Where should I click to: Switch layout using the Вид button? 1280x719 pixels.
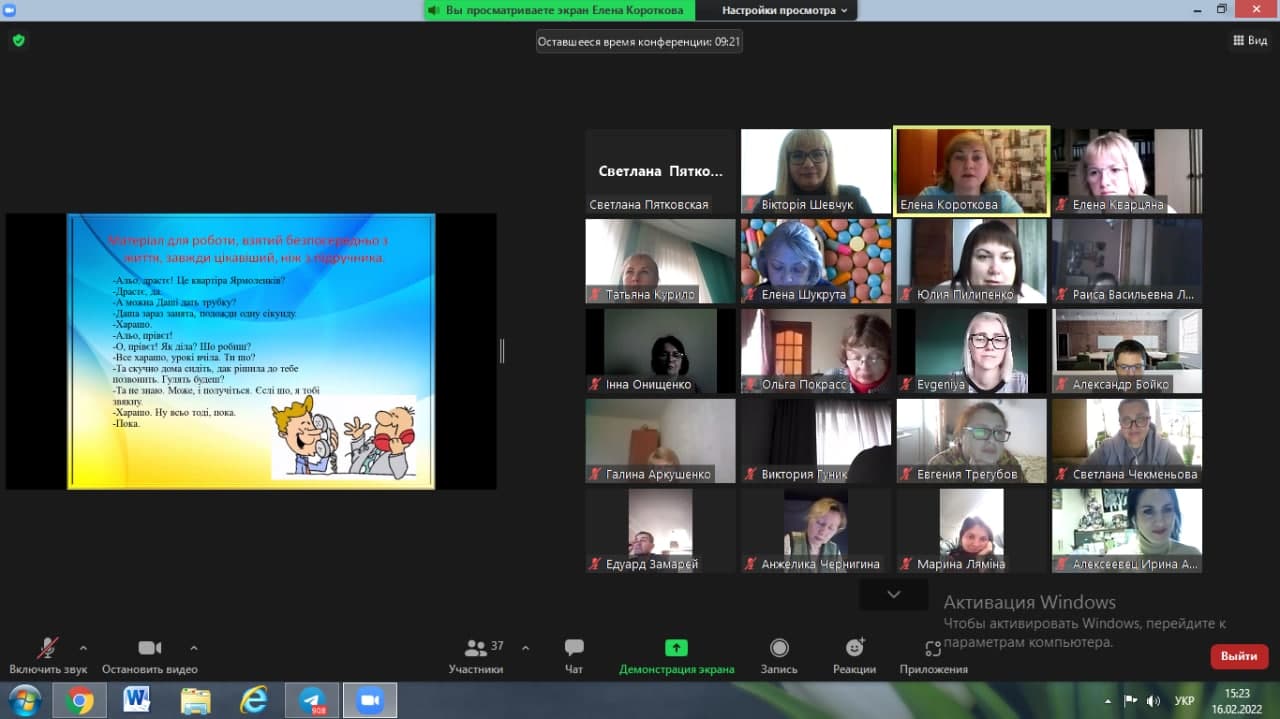1250,41
